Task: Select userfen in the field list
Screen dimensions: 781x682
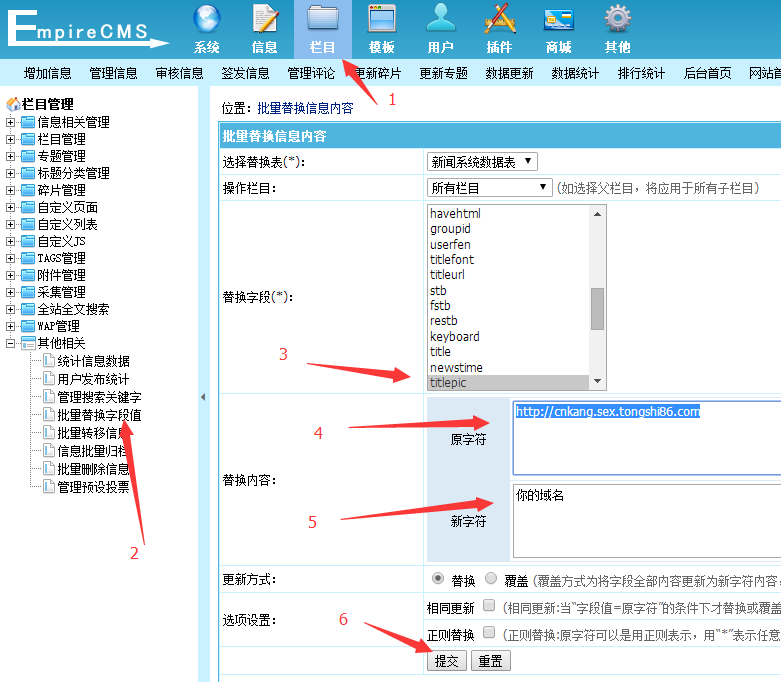Action: coord(509,244)
